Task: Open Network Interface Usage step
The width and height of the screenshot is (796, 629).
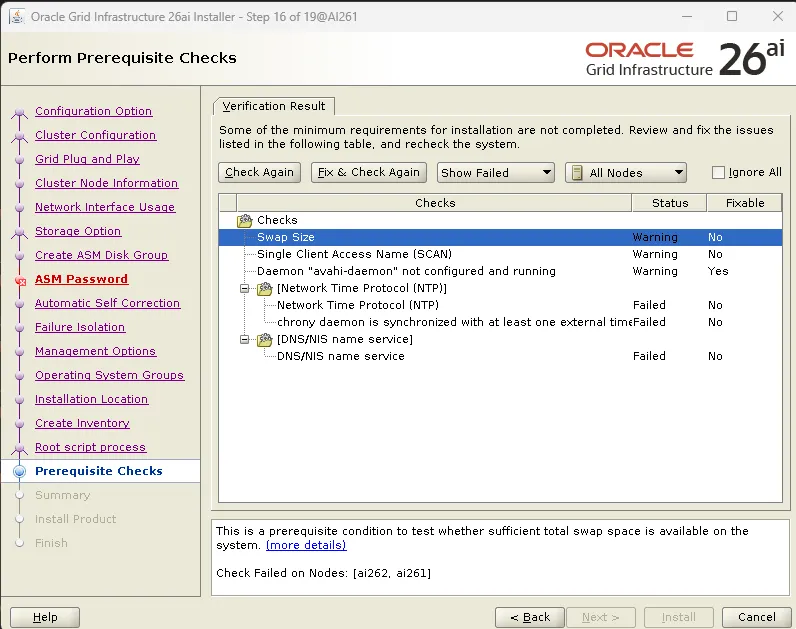Action: click(105, 207)
